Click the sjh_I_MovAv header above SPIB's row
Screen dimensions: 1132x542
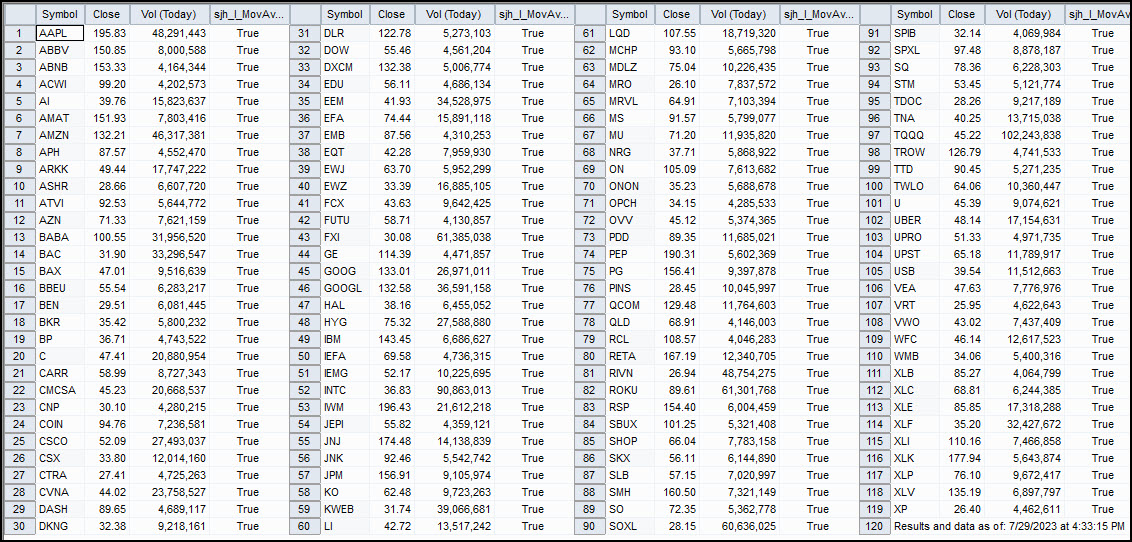pyautogui.click(x=1098, y=14)
